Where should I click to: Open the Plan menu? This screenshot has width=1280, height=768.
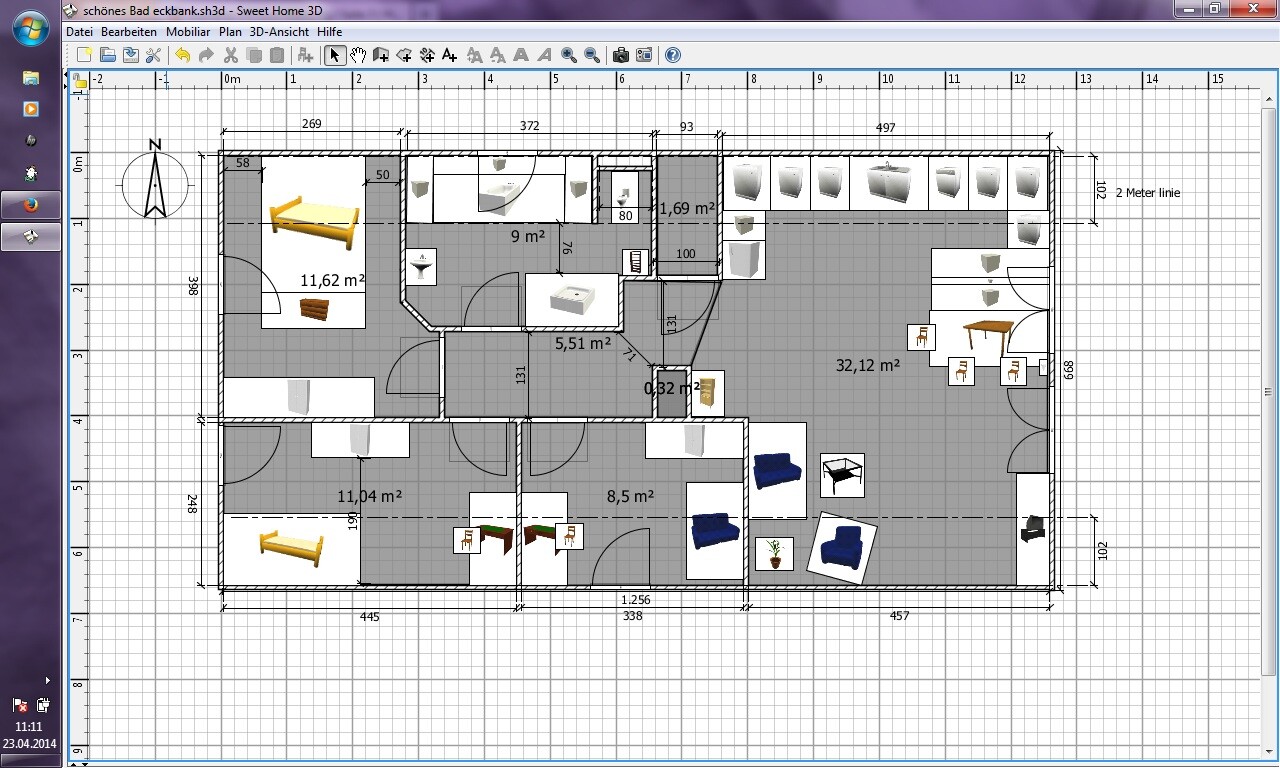tap(230, 31)
